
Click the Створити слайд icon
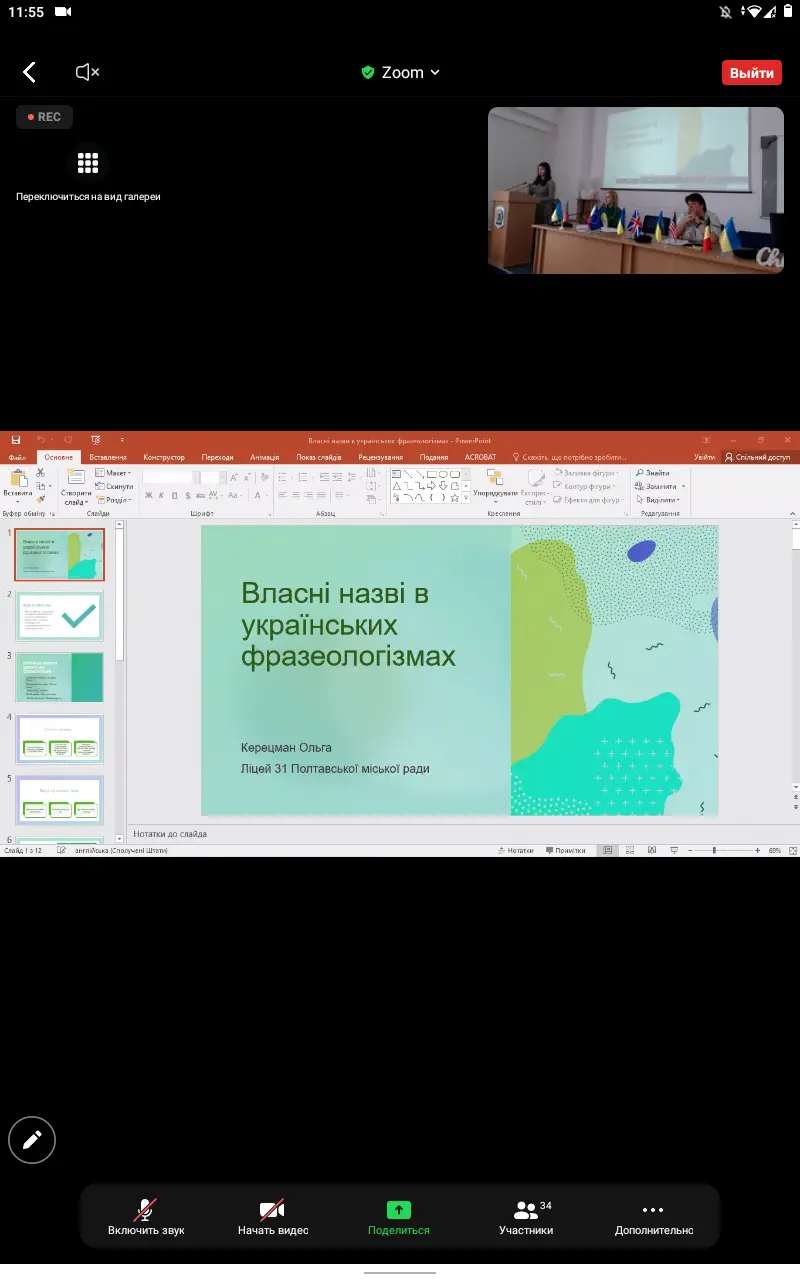tap(75, 479)
